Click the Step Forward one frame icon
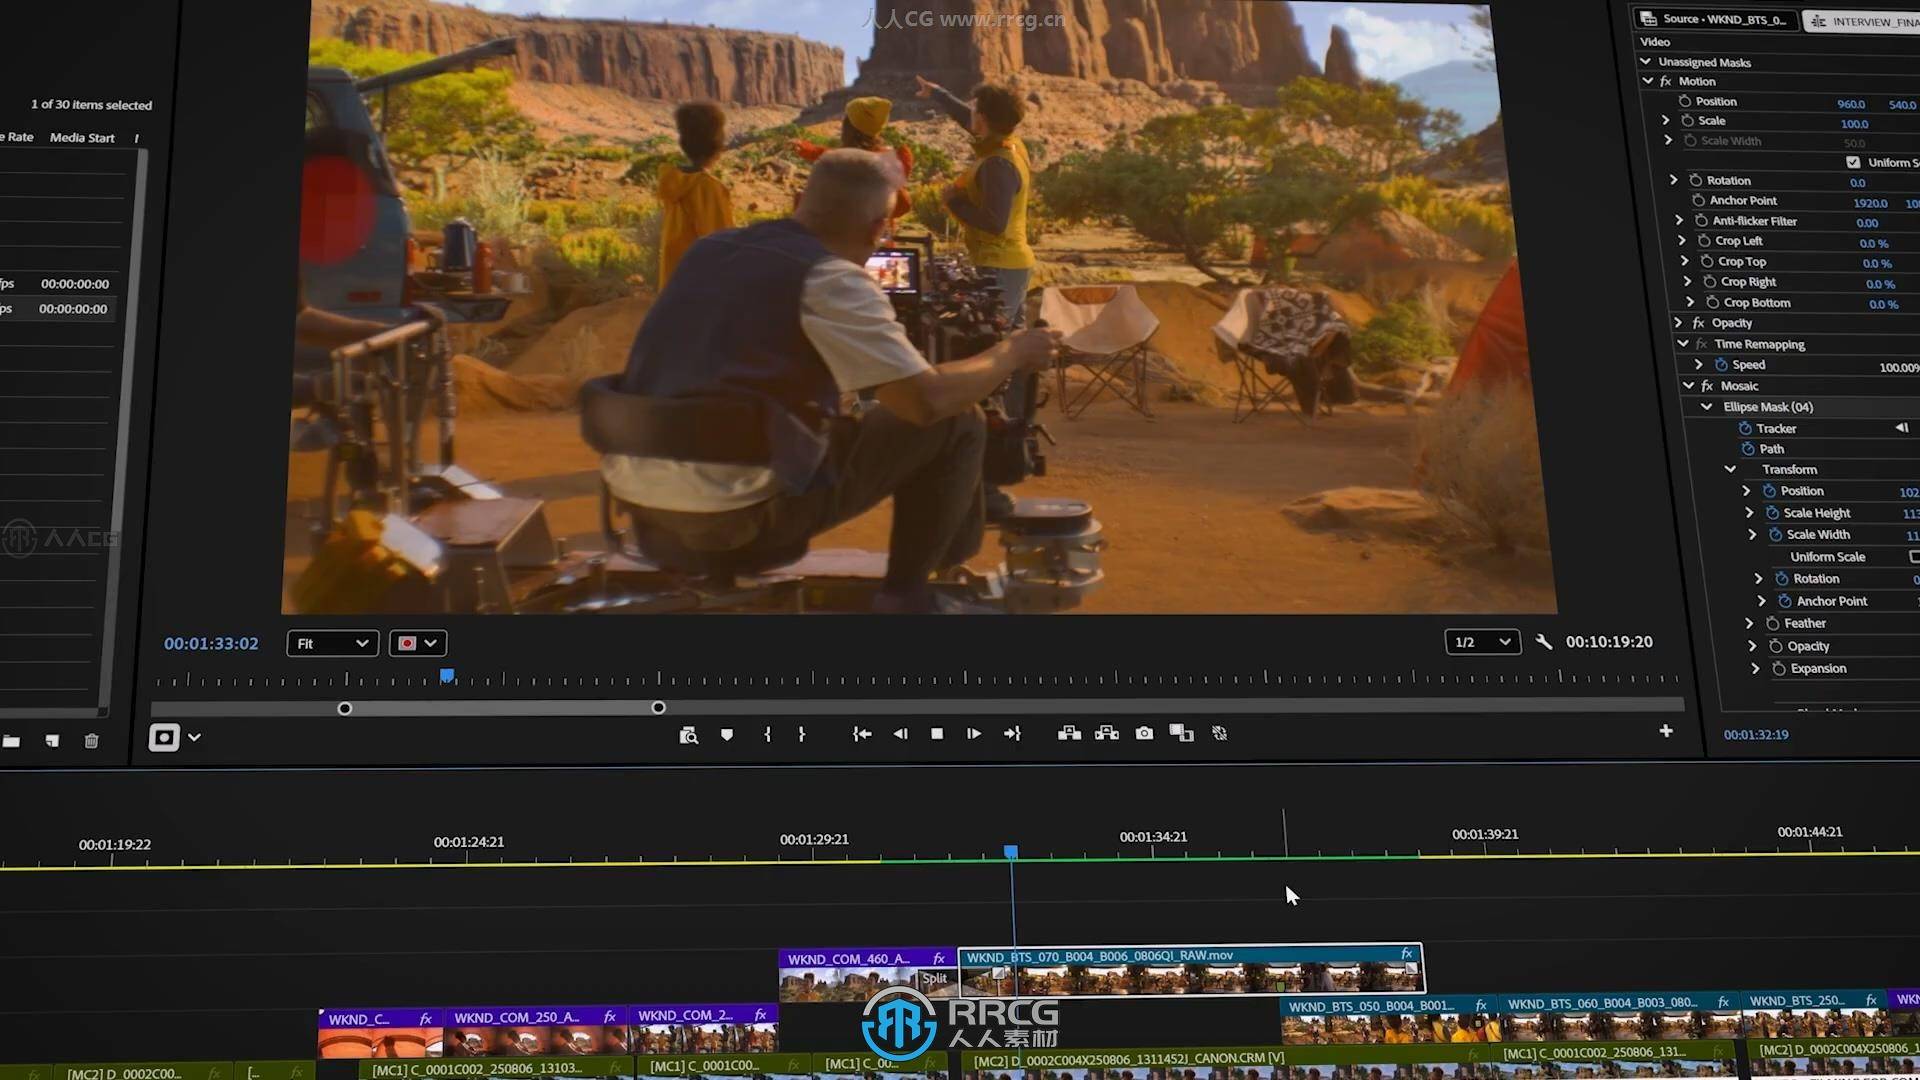1920x1080 pixels. tap(974, 734)
